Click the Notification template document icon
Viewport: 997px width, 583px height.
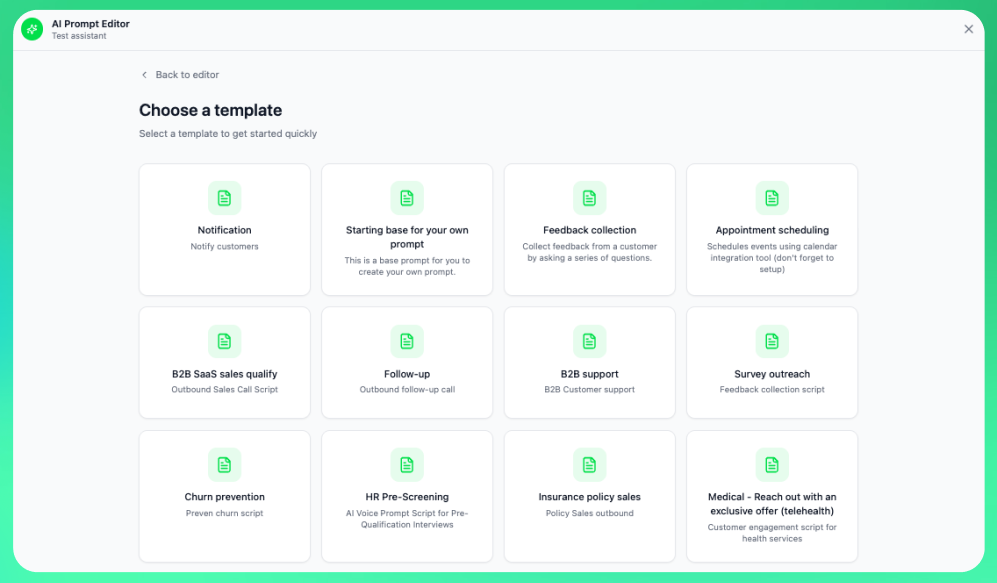coord(224,197)
